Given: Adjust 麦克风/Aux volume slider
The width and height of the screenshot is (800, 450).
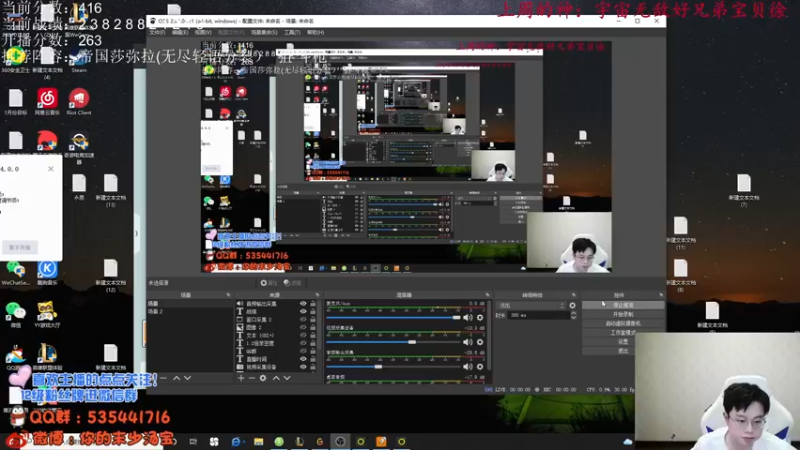Looking at the screenshot, I should point(393,317).
